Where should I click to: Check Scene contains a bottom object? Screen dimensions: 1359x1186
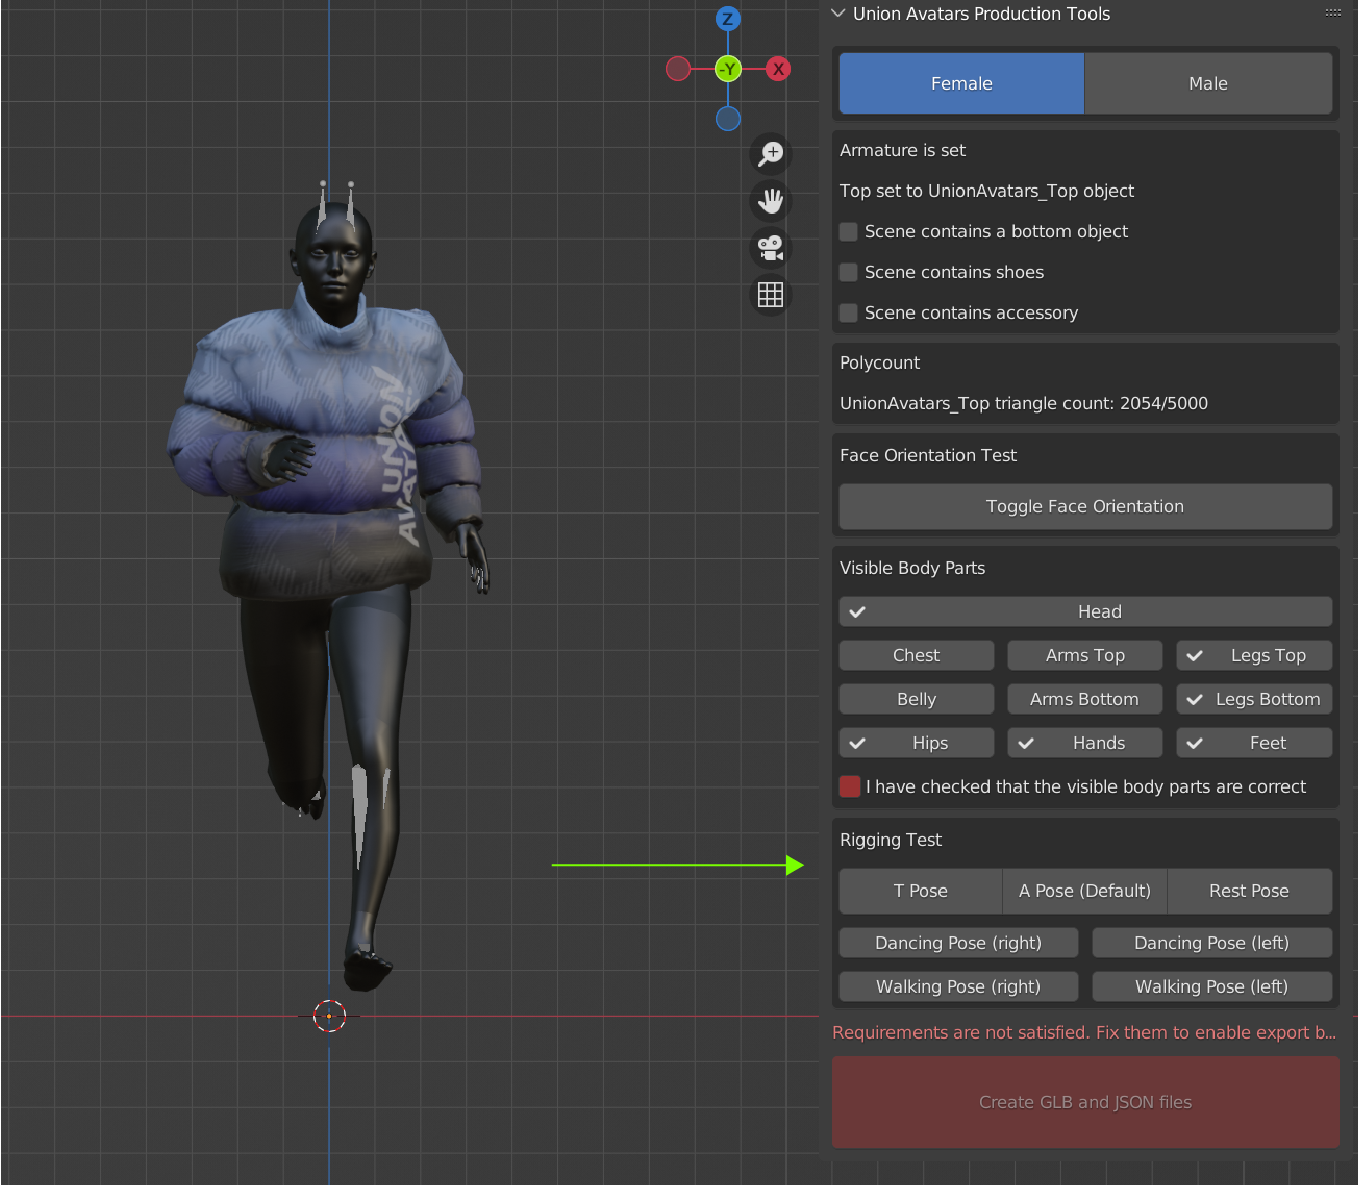point(849,232)
